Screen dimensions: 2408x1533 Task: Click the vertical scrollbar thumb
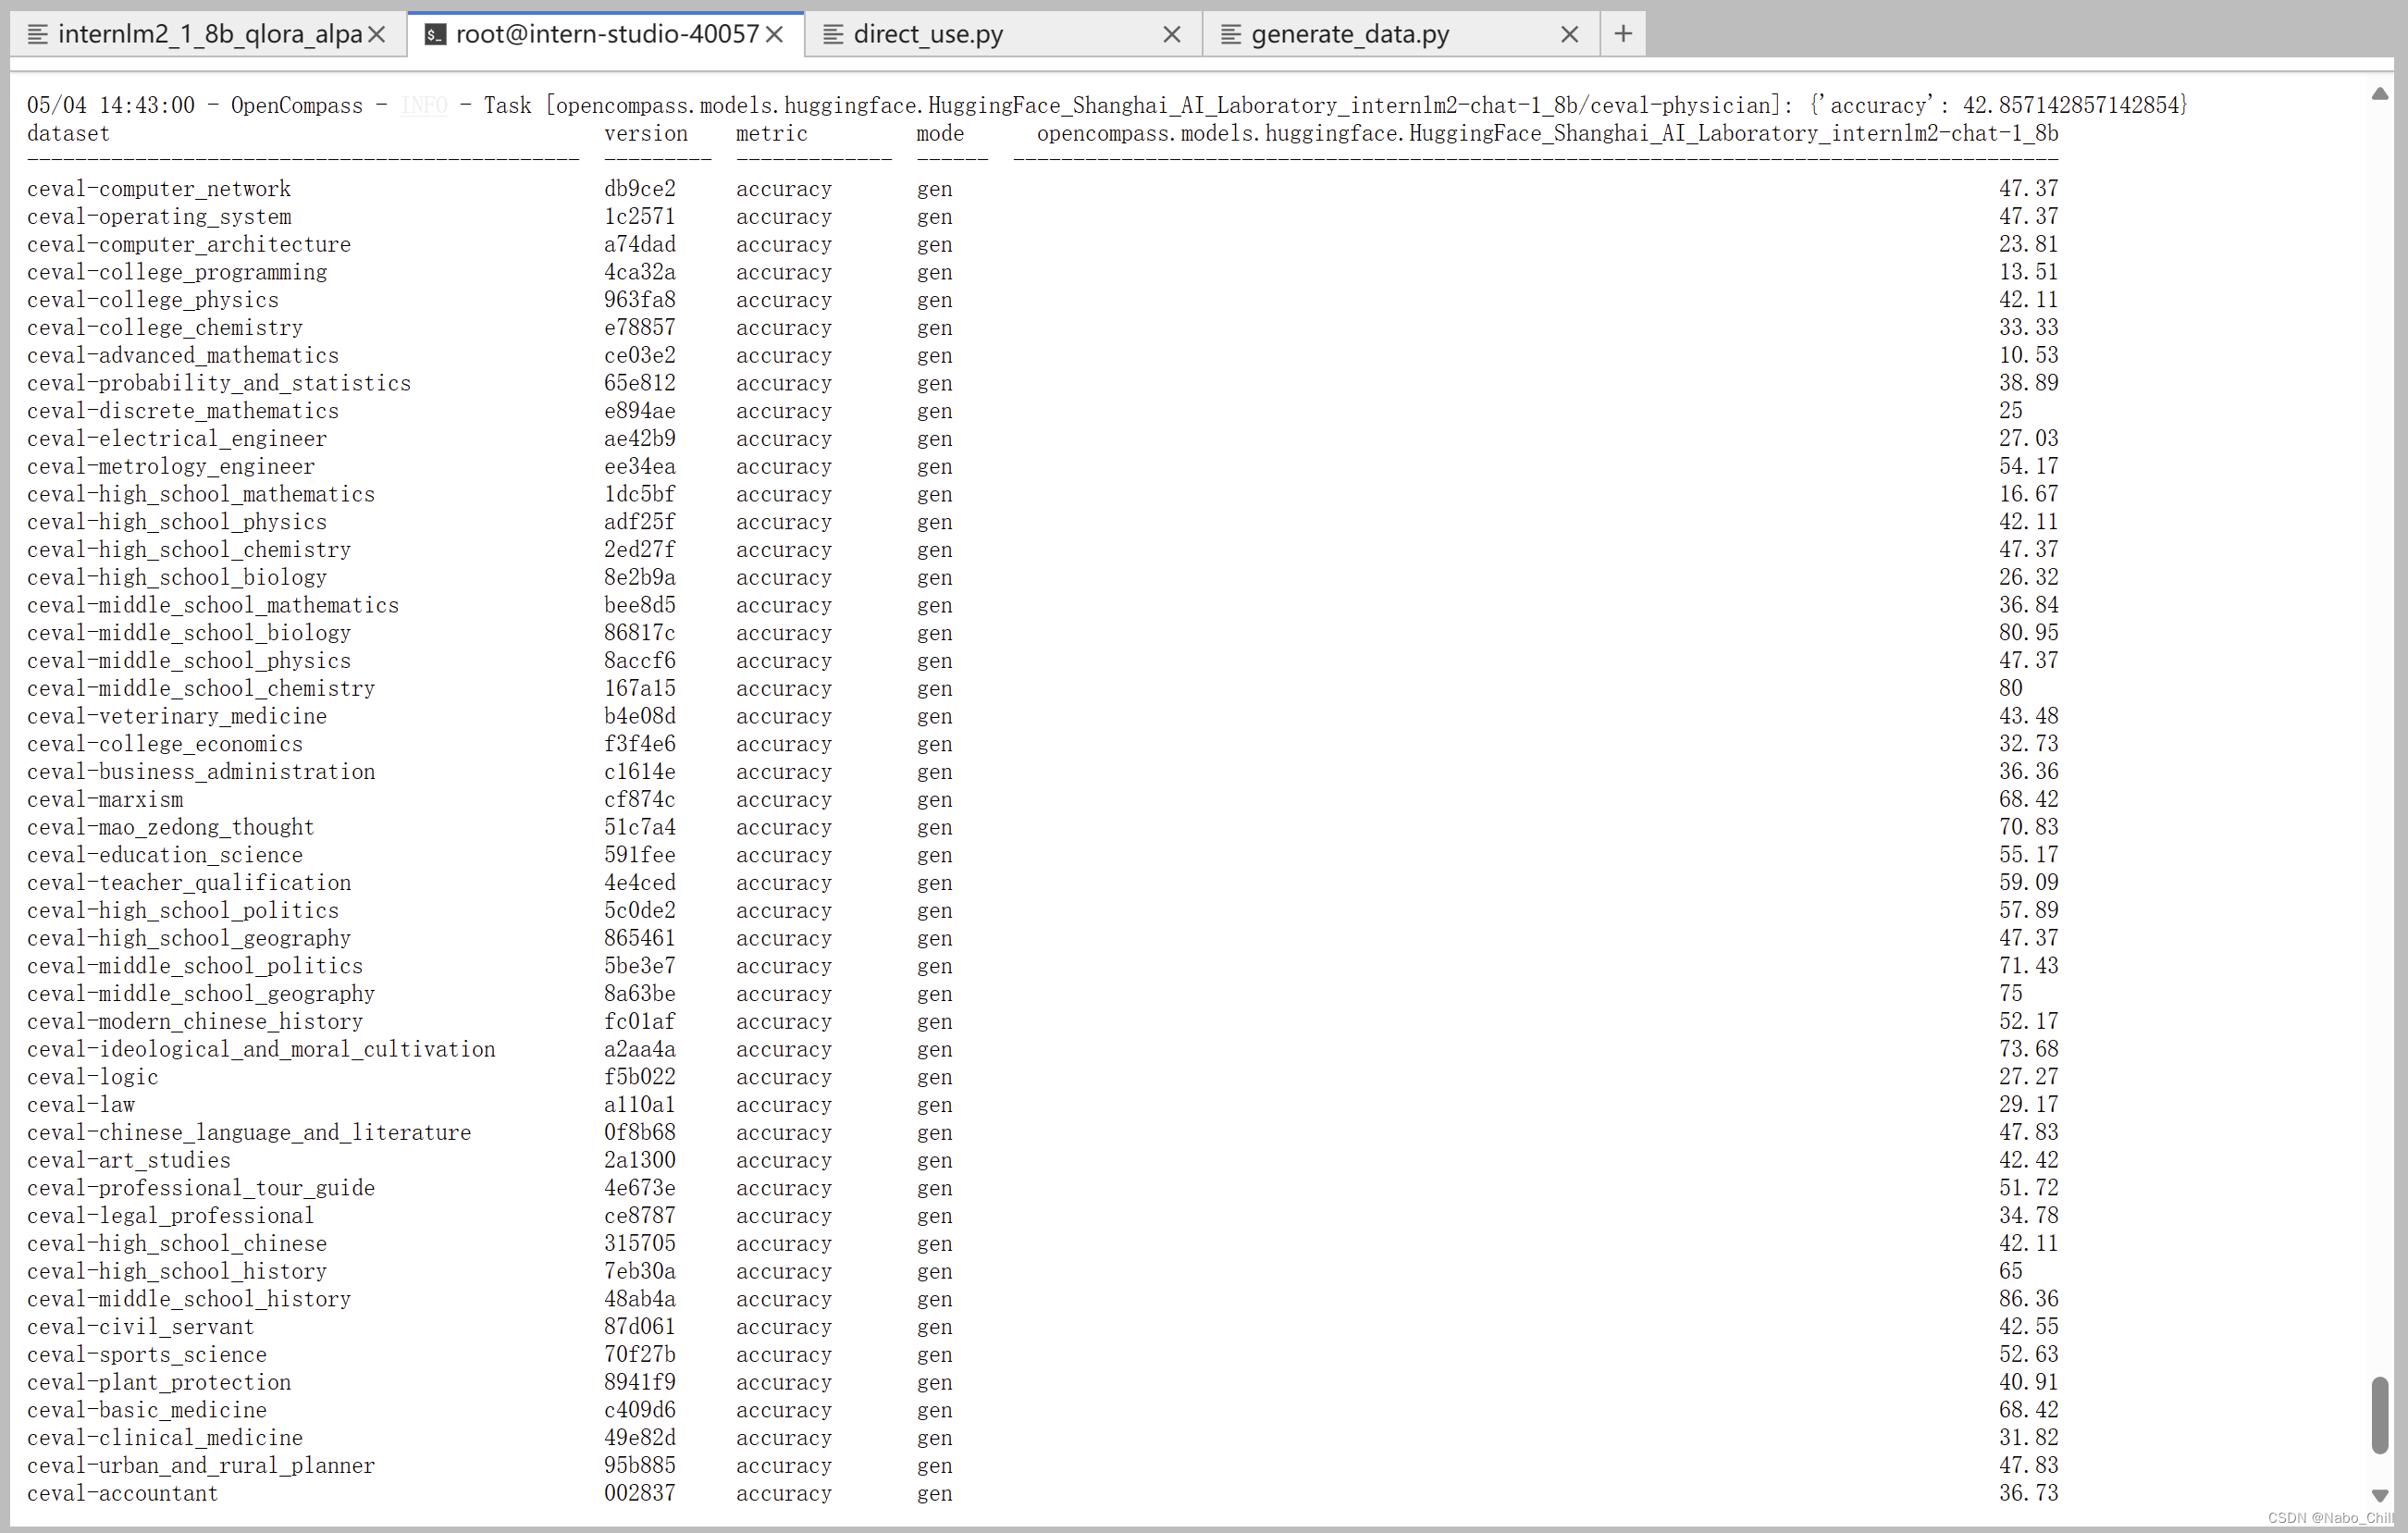(2379, 1414)
